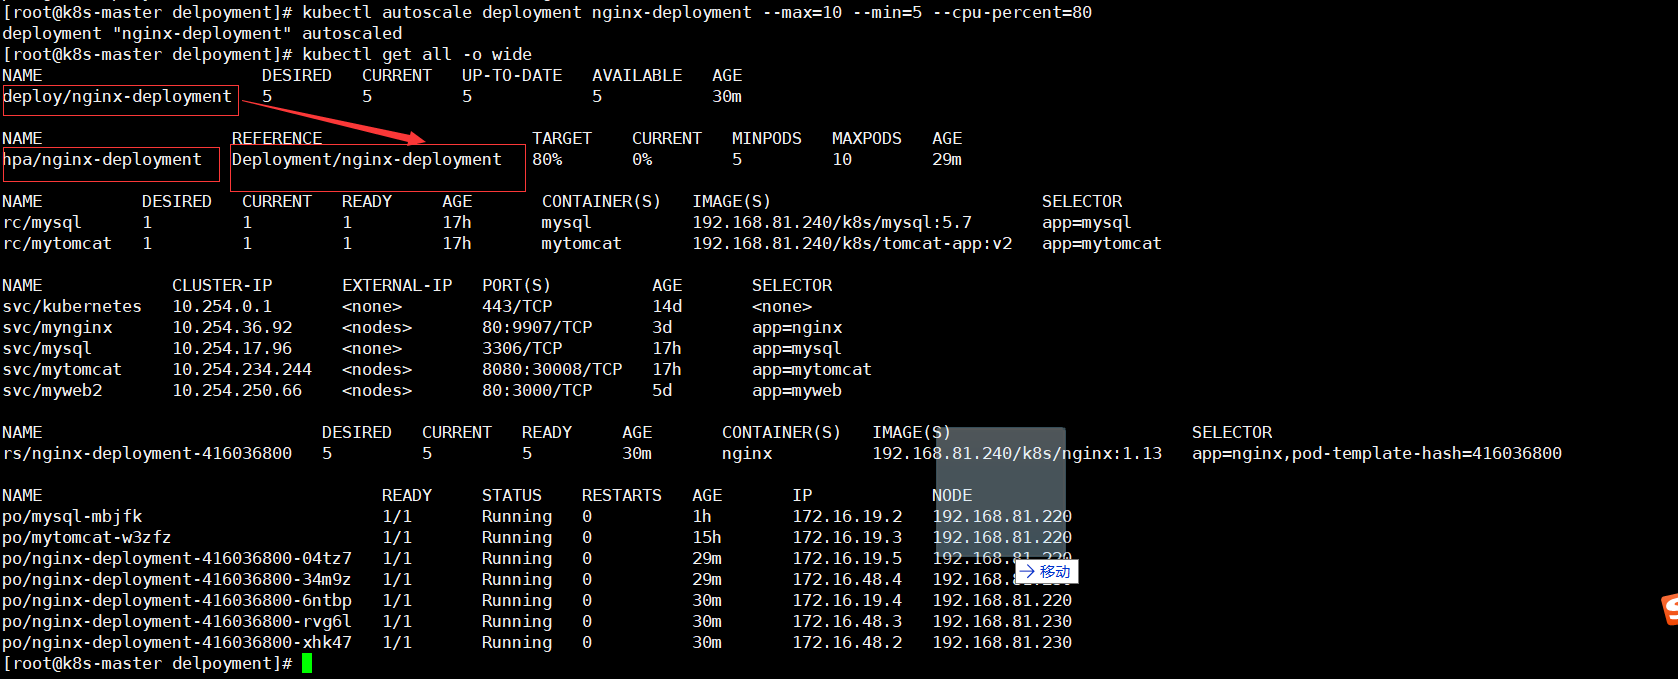Click the node IP of po/nginx-deployment-416036800-xhk47

(x=1002, y=642)
